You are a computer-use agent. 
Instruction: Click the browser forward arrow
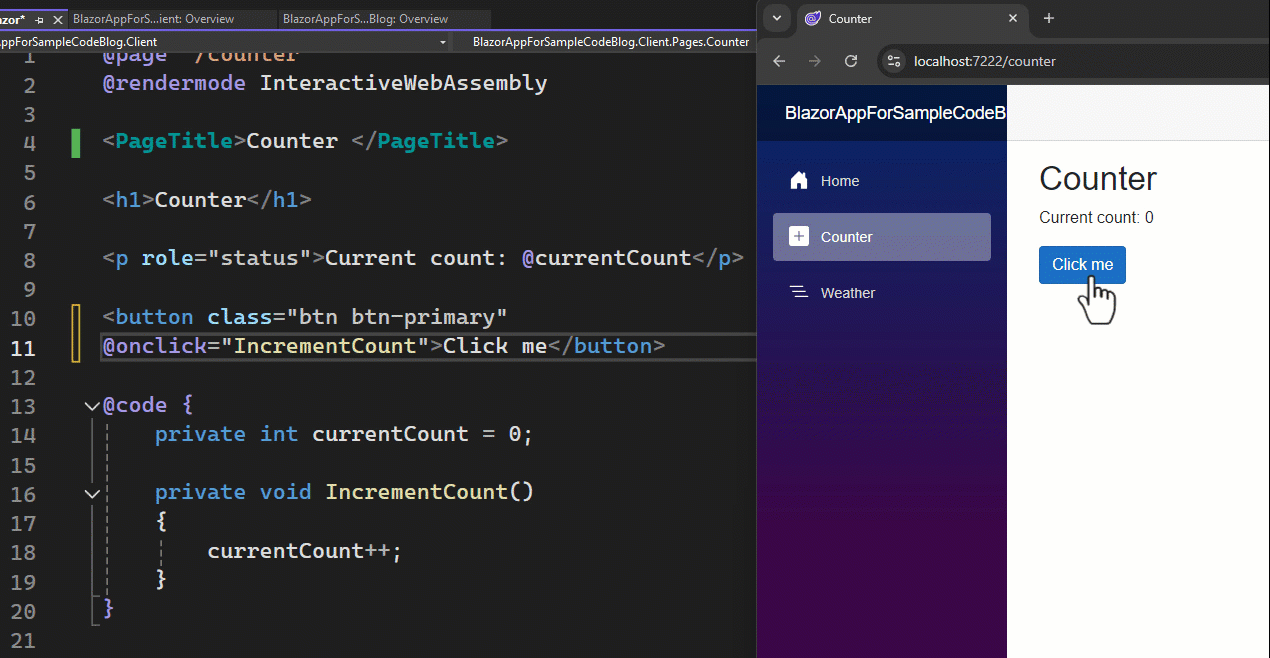coord(815,61)
